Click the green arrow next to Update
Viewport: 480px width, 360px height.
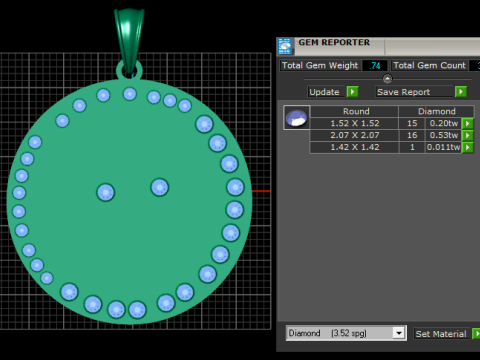tap(352, 92)
